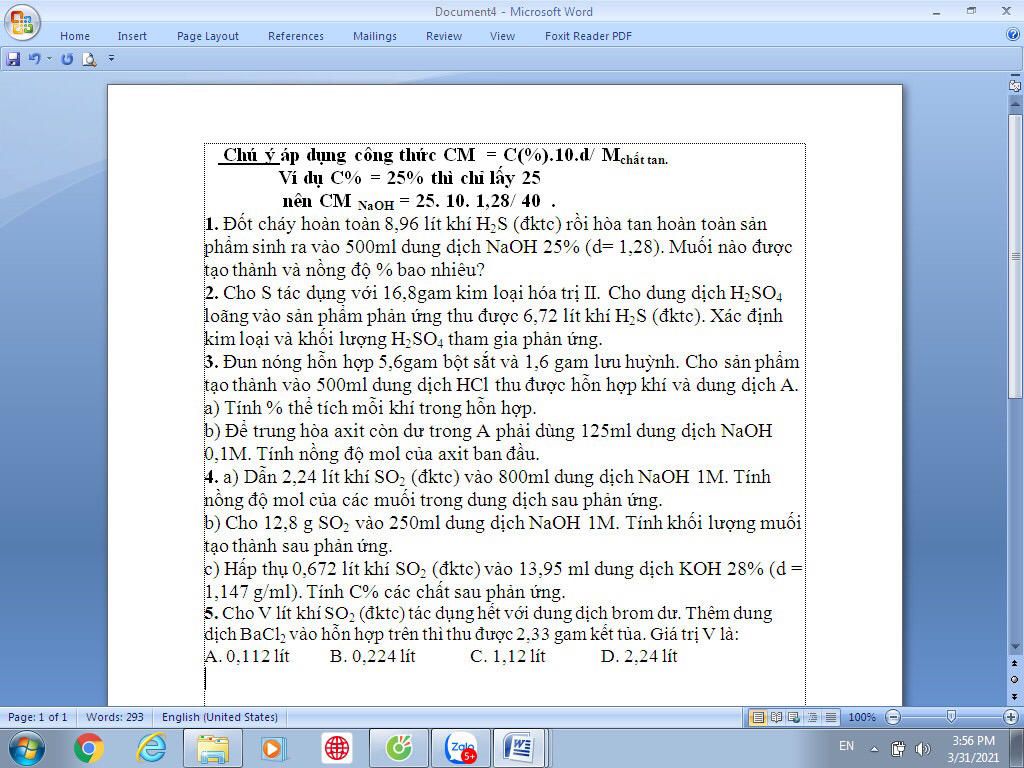Open zoom dialog via 100% label
This screenshot has width=1024, height=768.
862,718
